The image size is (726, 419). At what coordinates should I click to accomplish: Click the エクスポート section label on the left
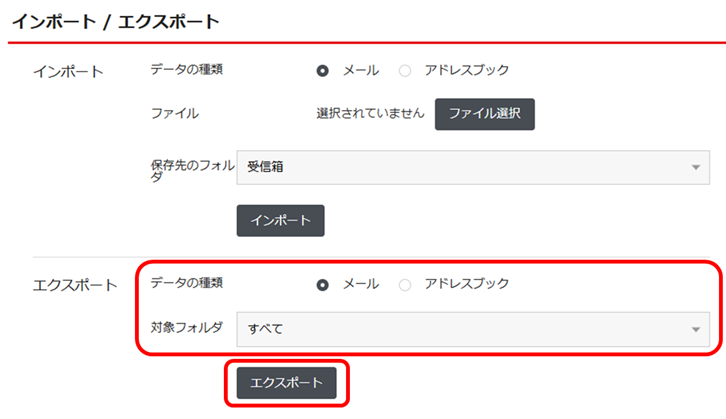tap(75, 285)
